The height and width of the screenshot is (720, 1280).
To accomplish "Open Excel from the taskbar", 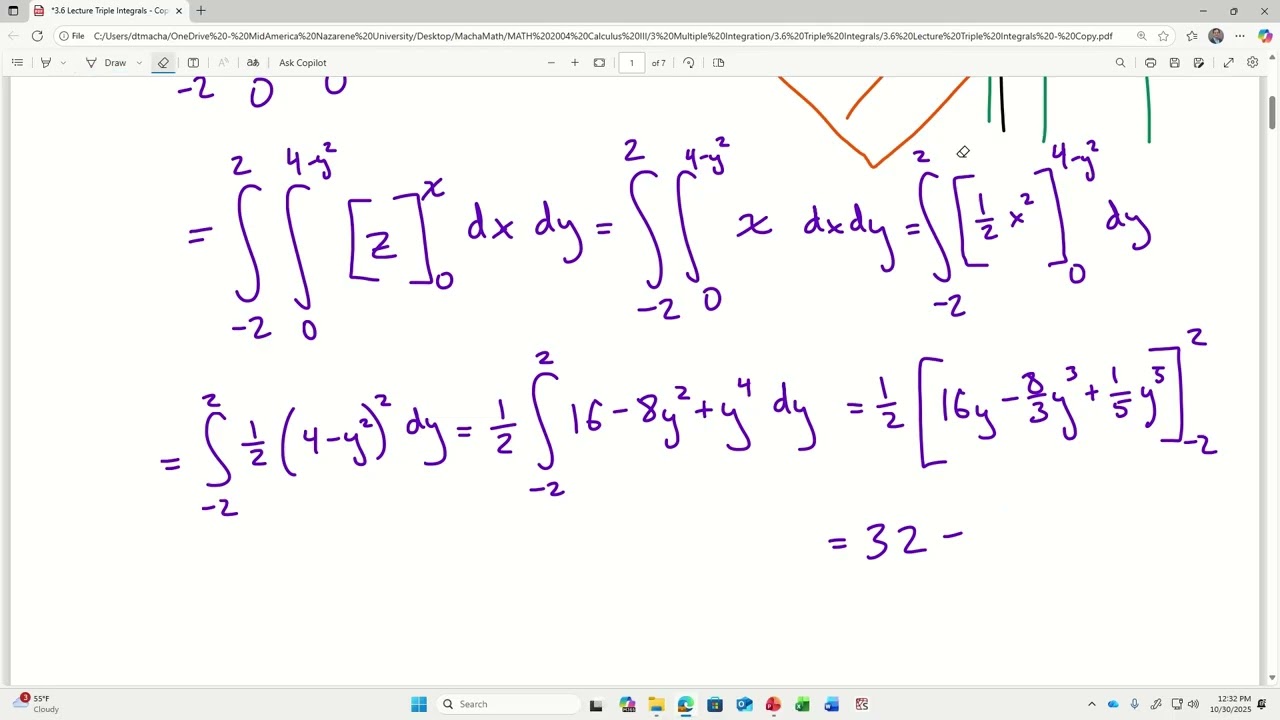I will tap(802, 704).
